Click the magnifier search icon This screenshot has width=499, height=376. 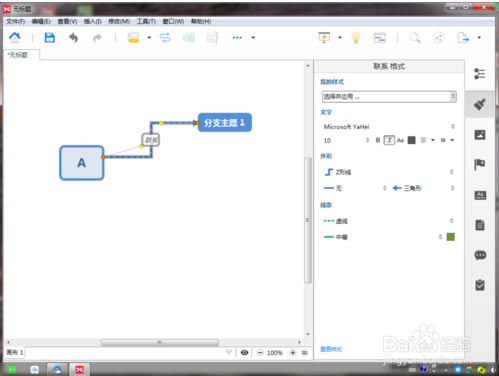415,37
